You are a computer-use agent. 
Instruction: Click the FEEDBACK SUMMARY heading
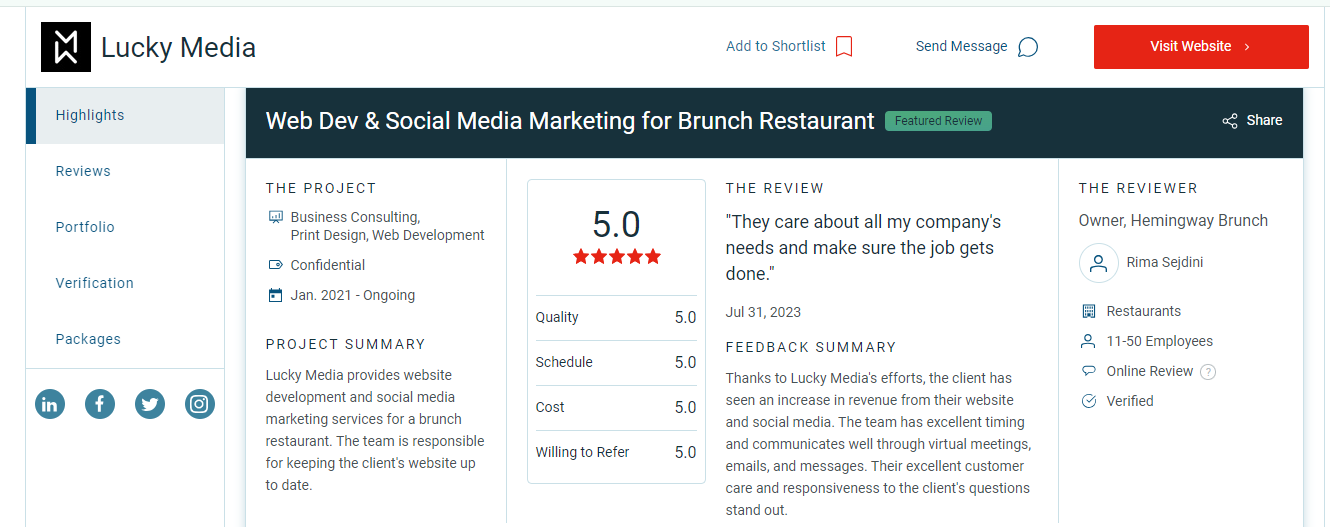click(811, 347)
